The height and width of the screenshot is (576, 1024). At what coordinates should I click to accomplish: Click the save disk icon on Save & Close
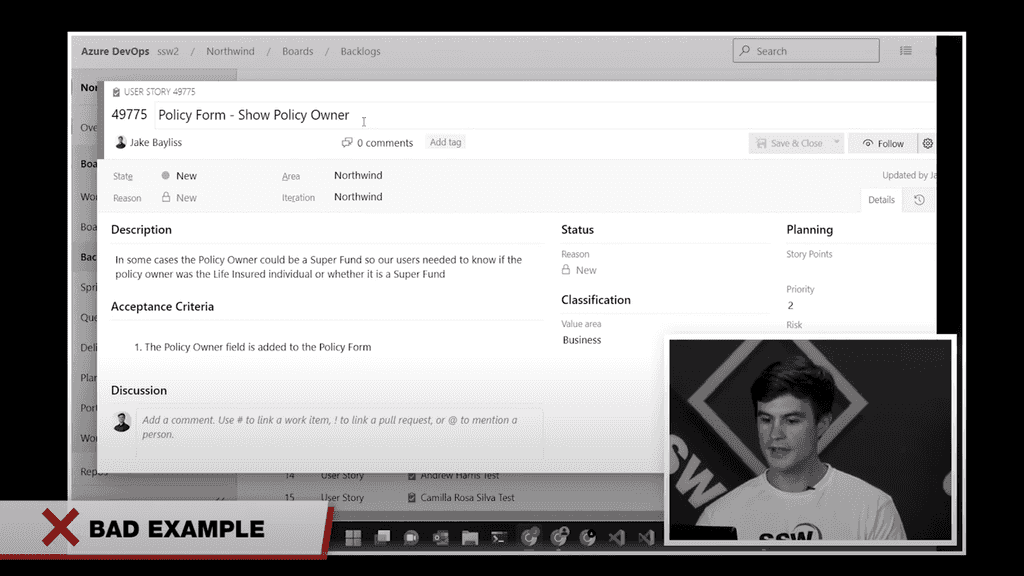click(x=761, y=143)
